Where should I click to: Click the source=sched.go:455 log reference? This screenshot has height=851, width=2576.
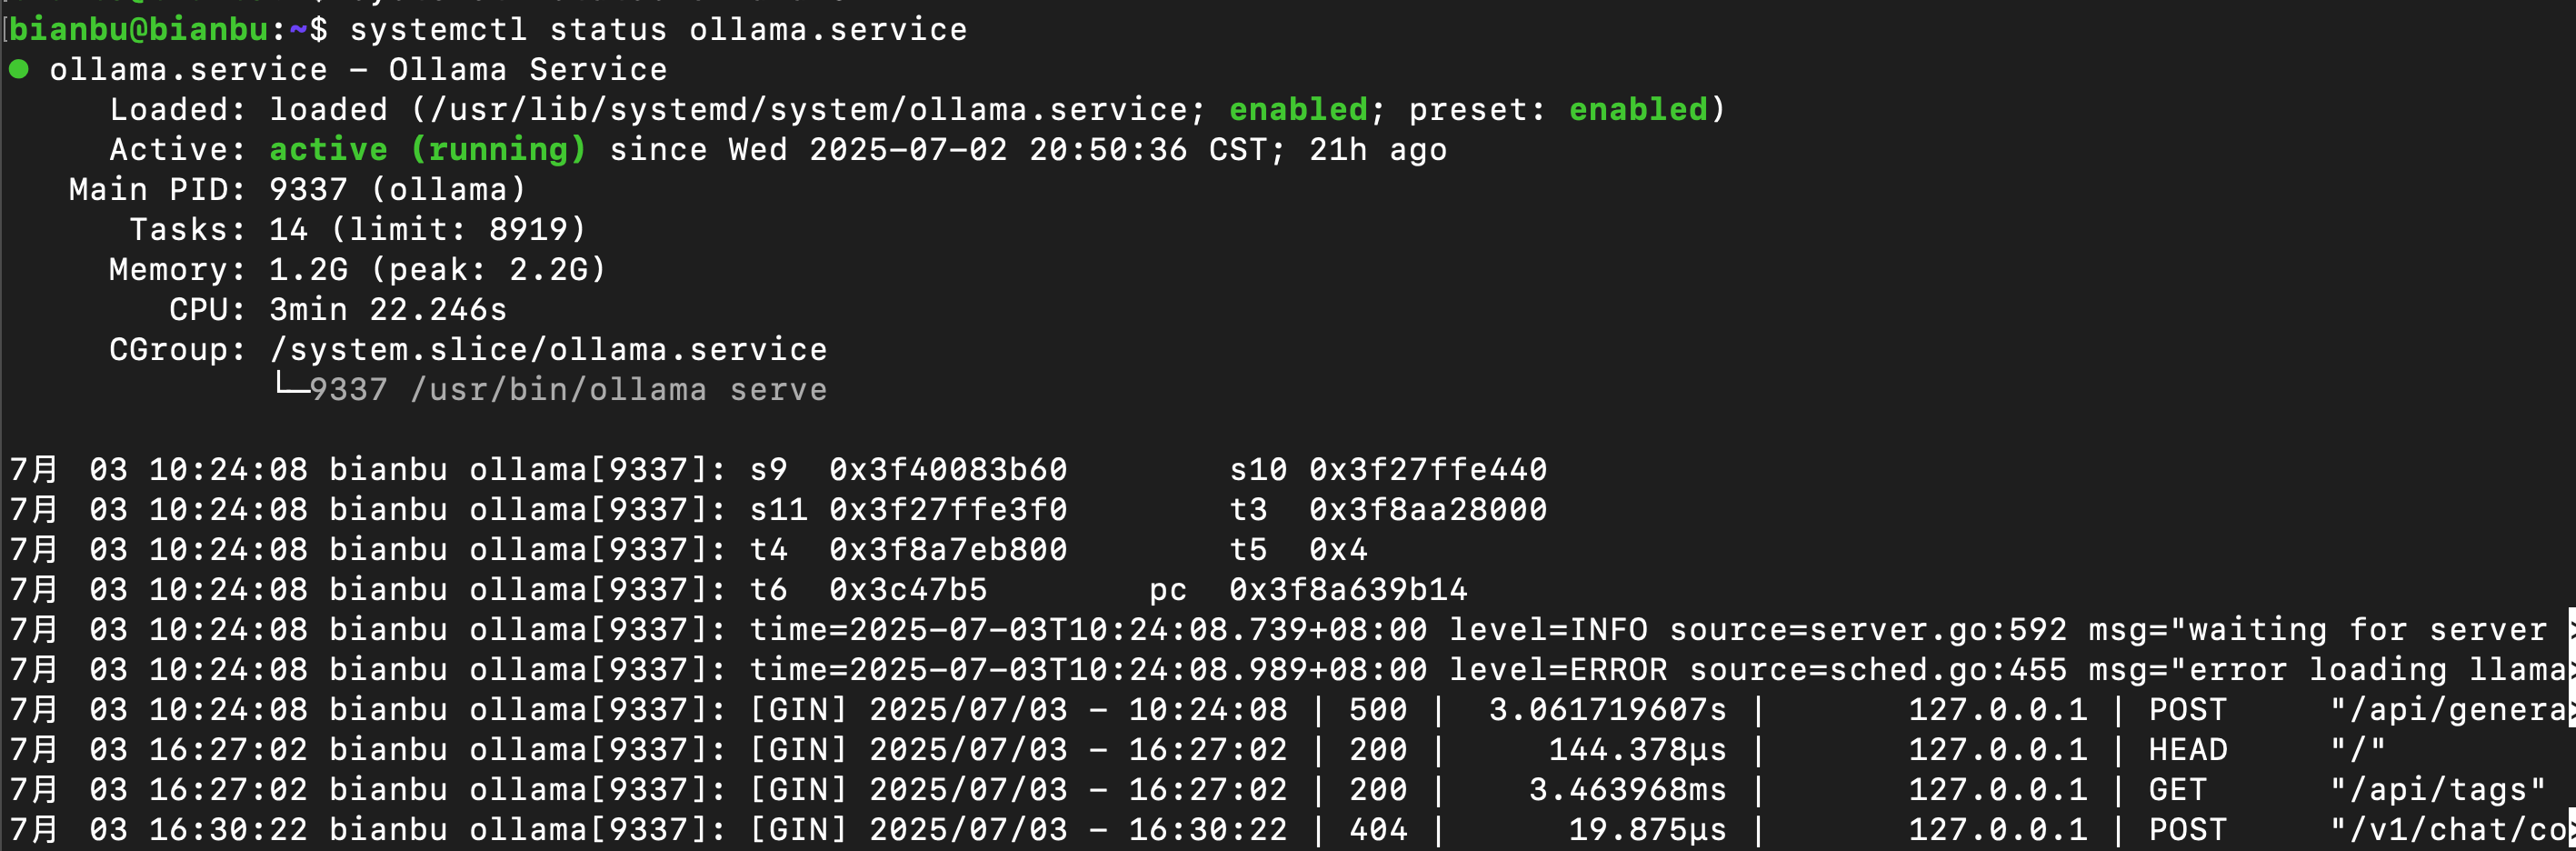point(1877,669)
